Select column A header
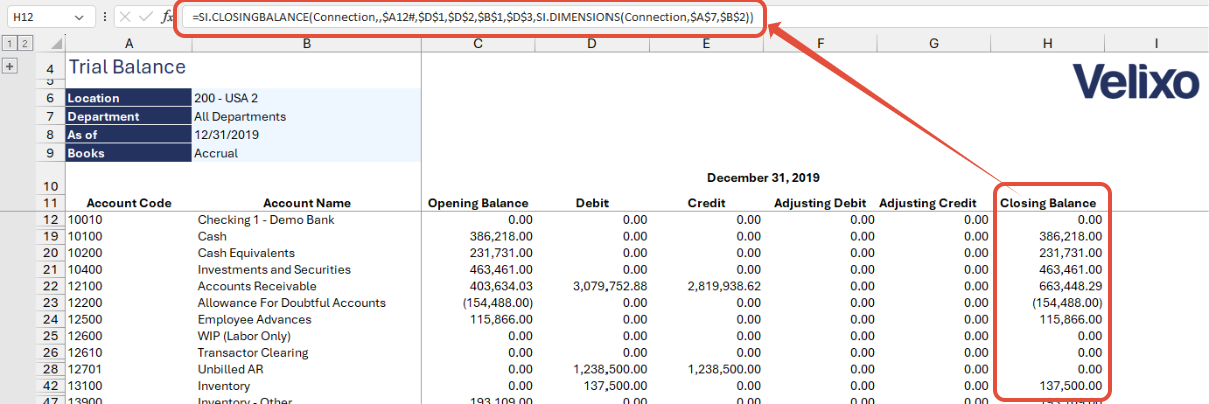This screenshot has width=1209, height=404. coord(129,44)
